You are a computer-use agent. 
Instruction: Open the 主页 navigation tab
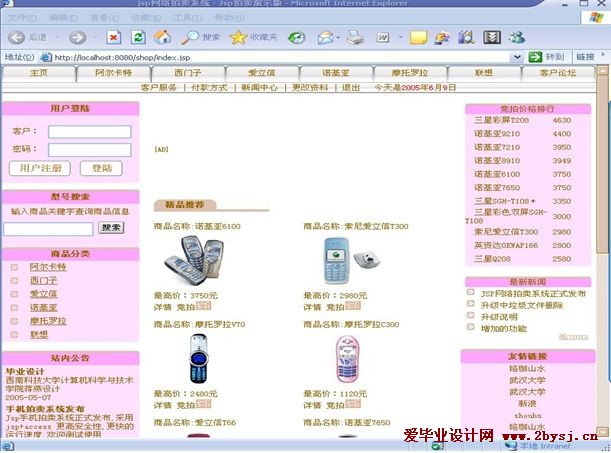point(39,73)
